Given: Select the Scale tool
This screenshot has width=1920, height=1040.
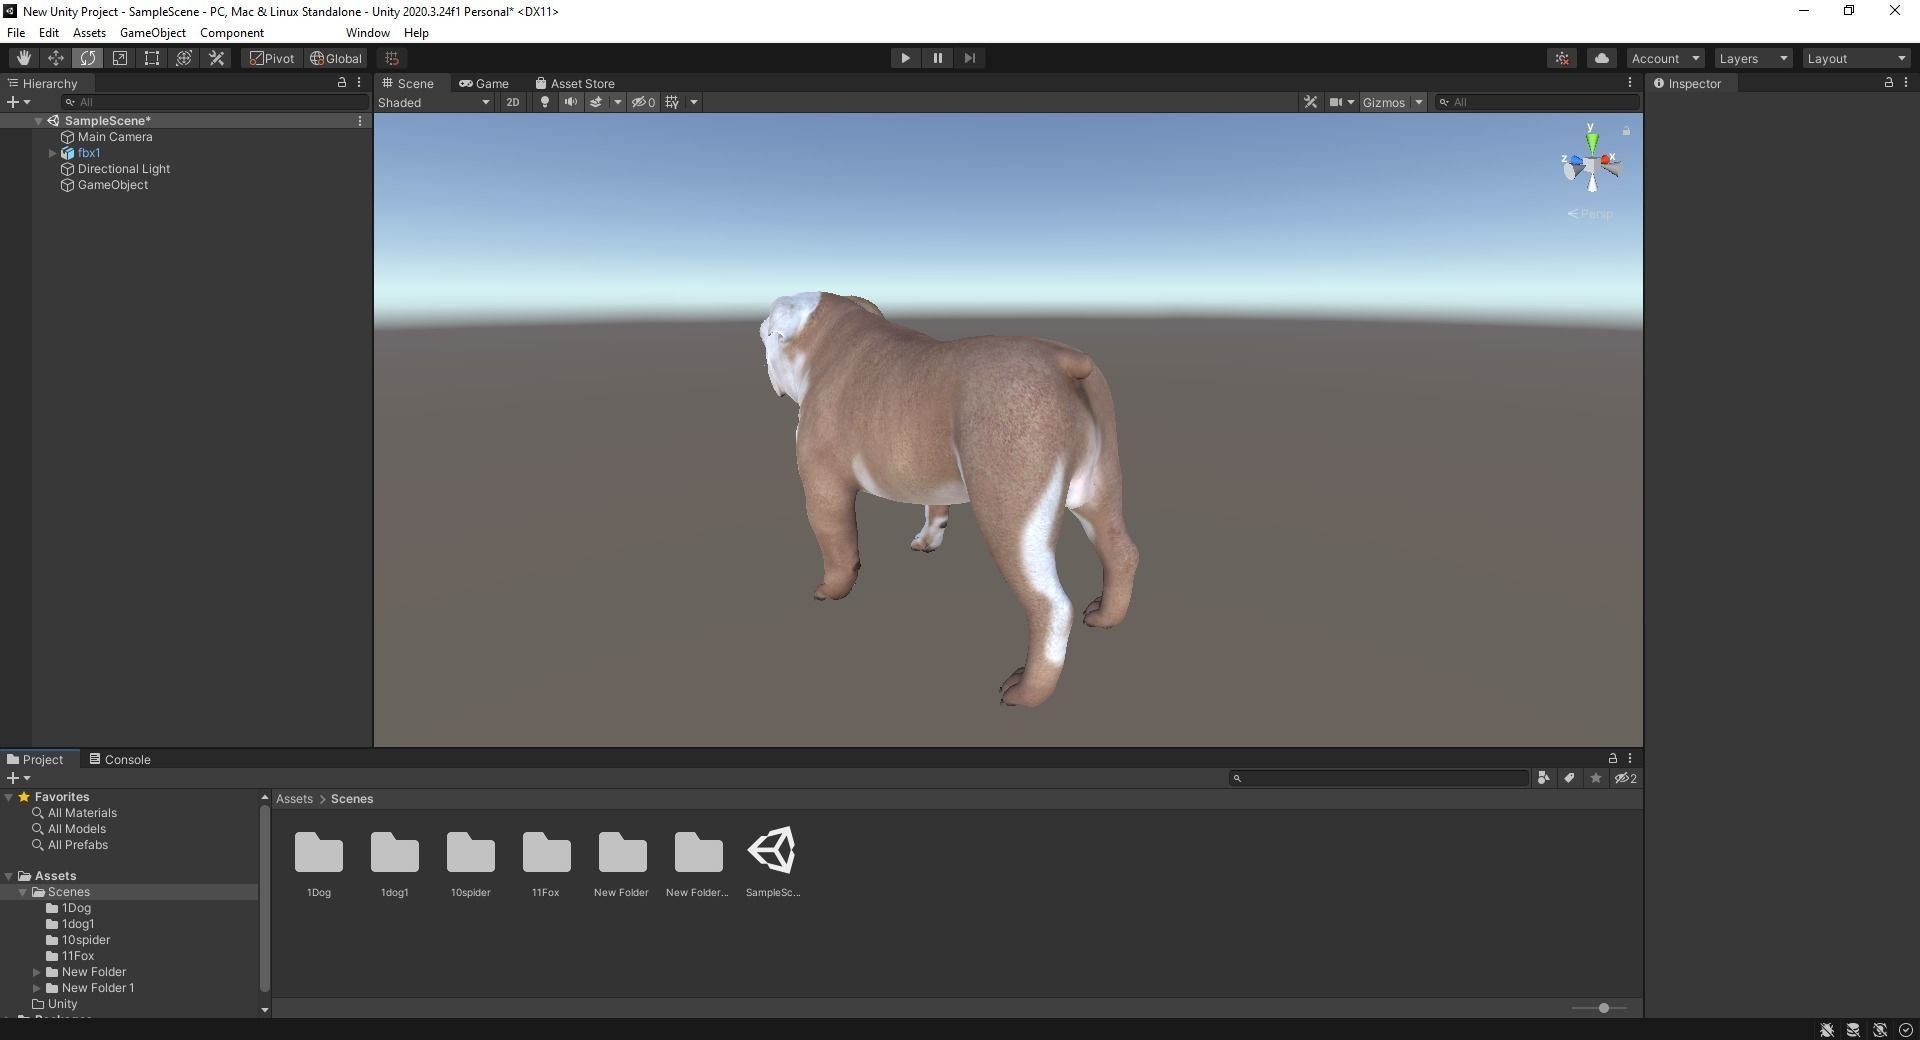Looking at the screenshot, I should (x=120, y=58).
